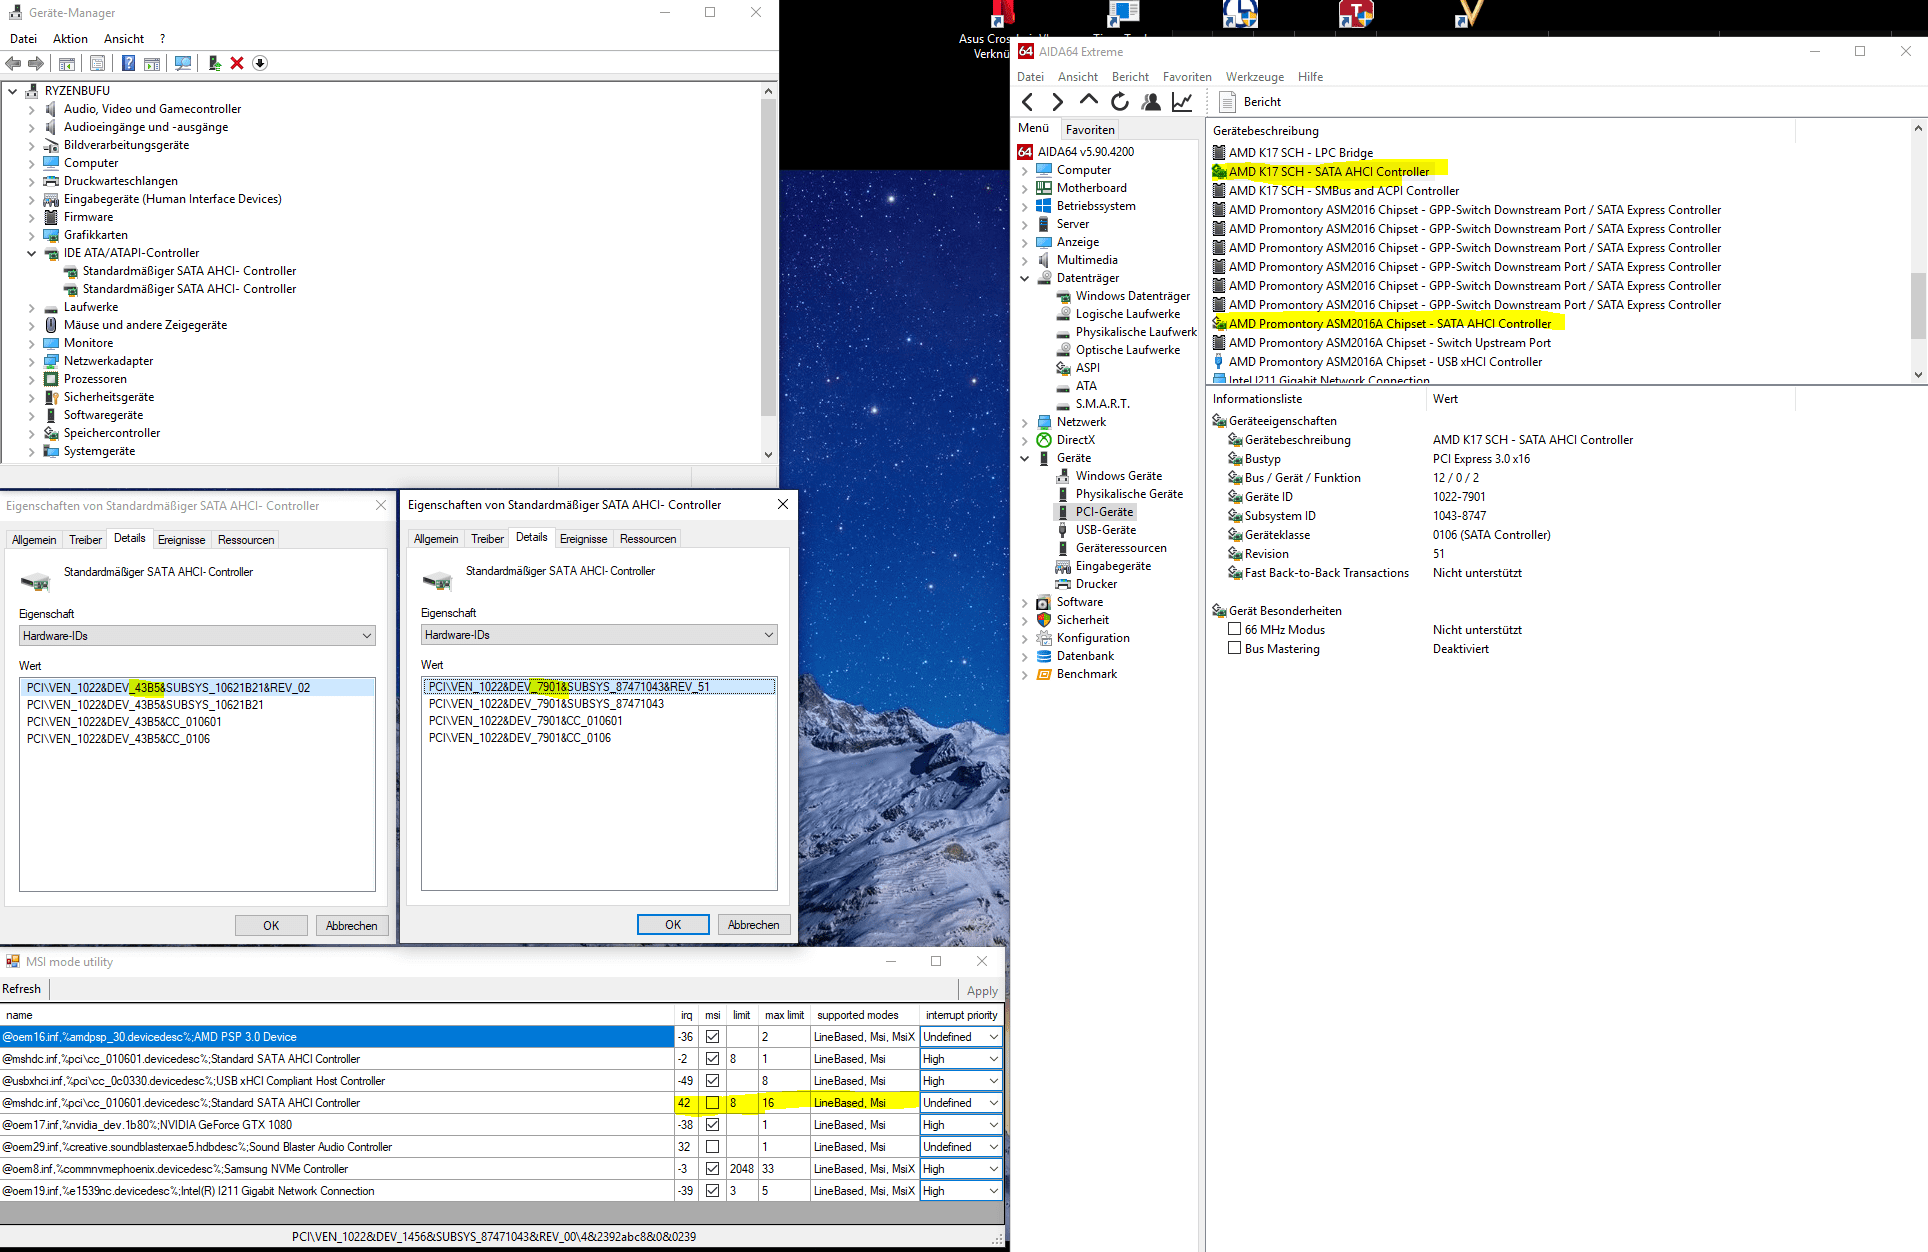Open AIDA64 graph chart toolbar icon
The height and width of the screenshot is (1252, 1928).
[x=1182, y=102]
